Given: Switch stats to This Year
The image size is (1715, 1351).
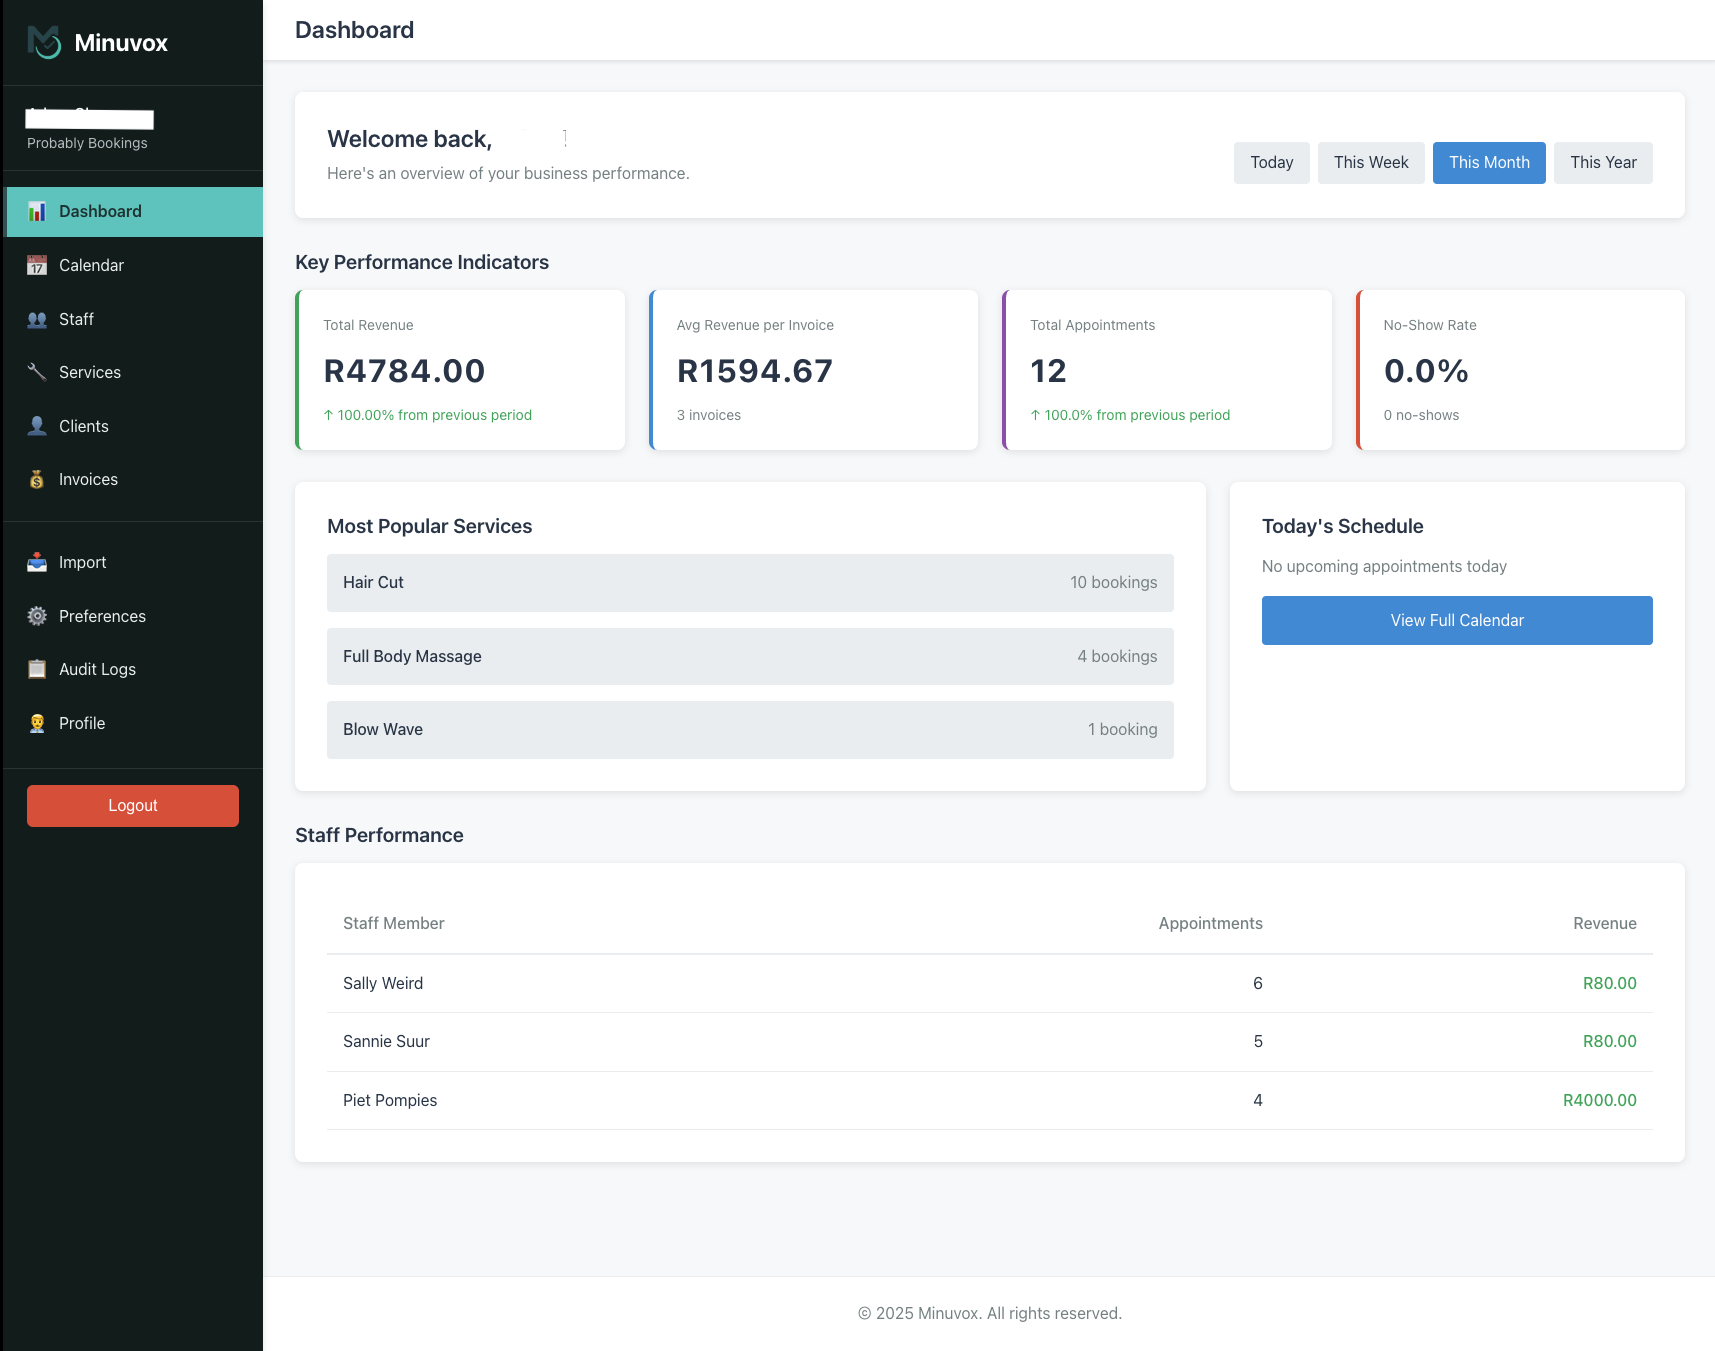Looking at the screenshot, I should point(1602,162).
